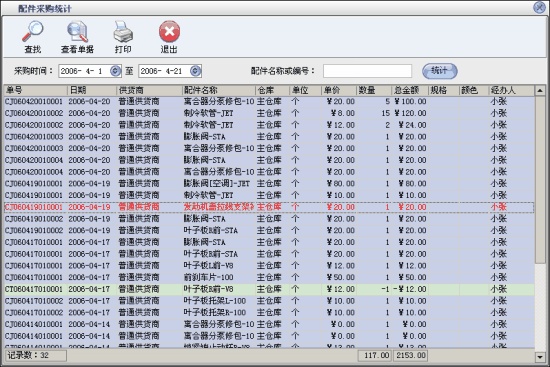The height and width of the screenshot is (367, 550).
Task: Click scrollbar up arrow
Action: click(540, 91)
